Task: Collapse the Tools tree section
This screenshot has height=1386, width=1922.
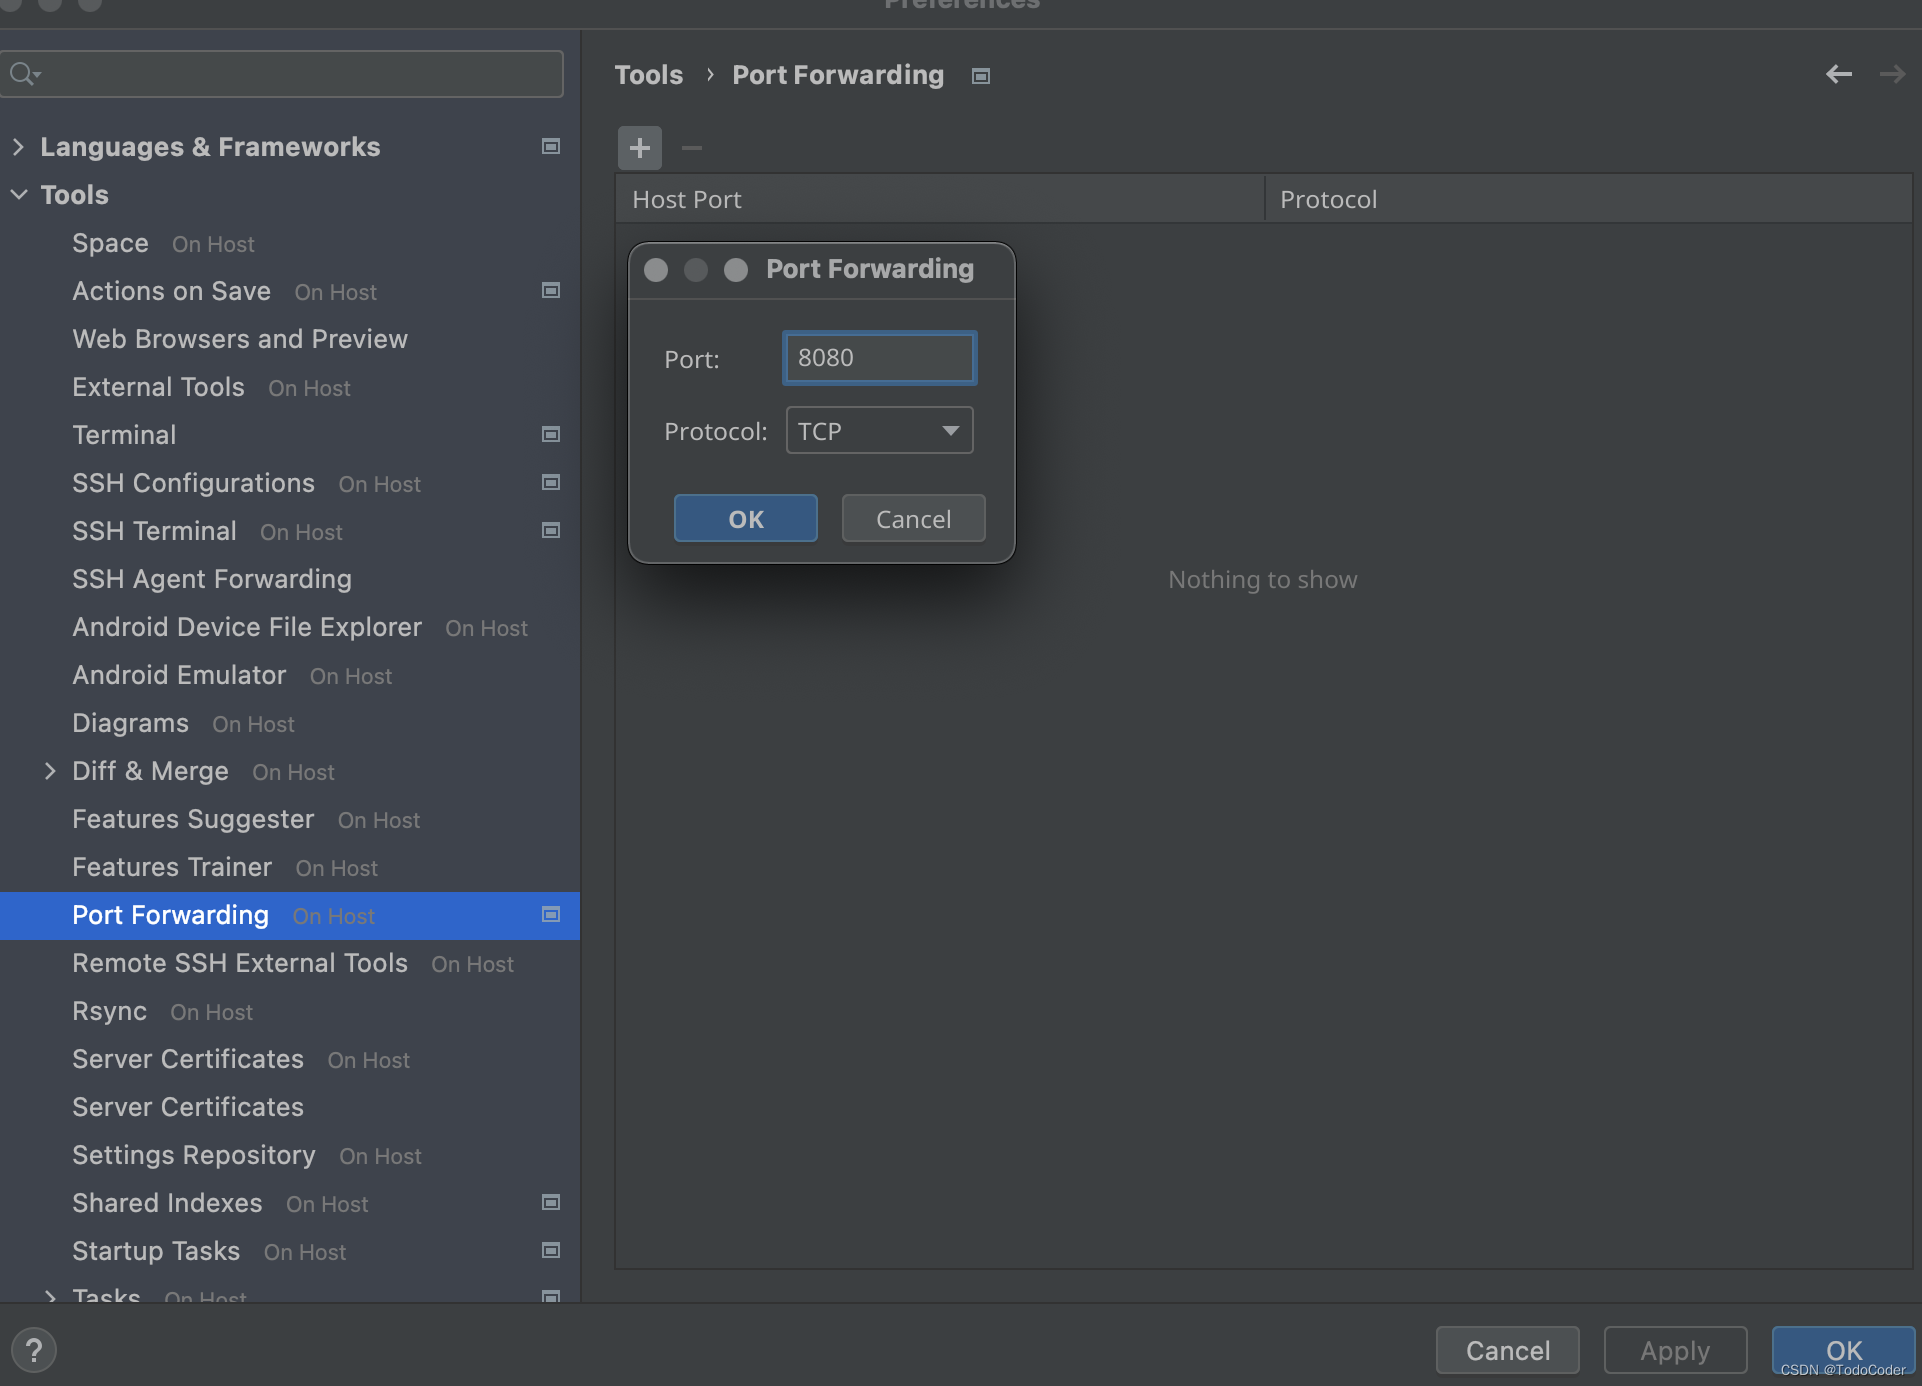Action: pos(18,195)
